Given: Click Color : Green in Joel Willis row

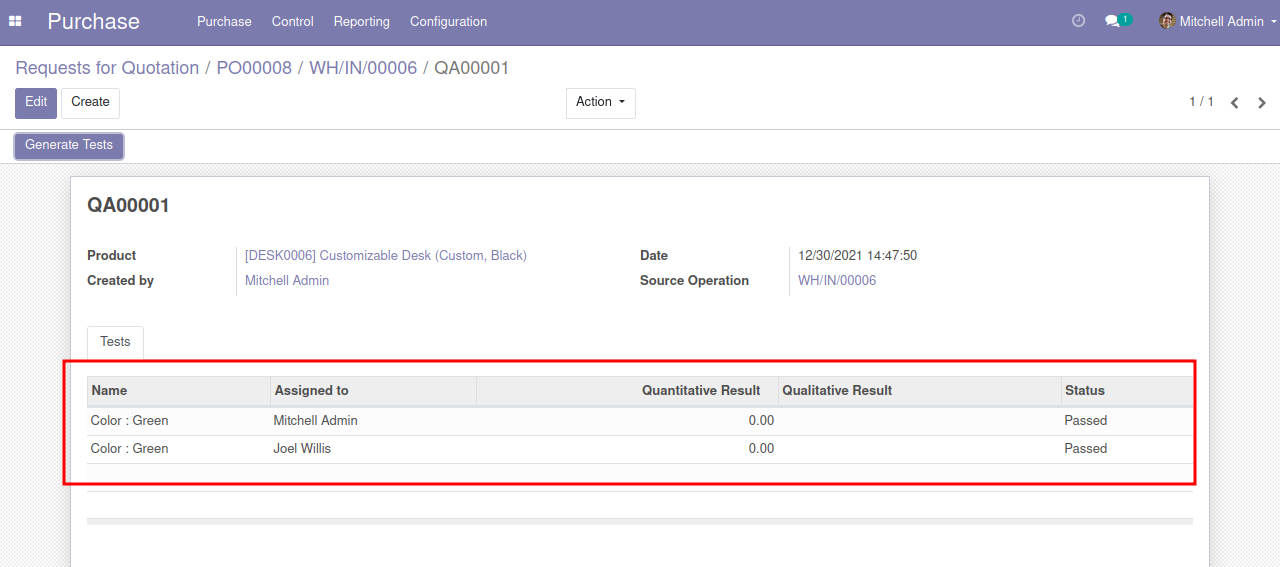Looking at the screenshot, I should tap(129, 449).
